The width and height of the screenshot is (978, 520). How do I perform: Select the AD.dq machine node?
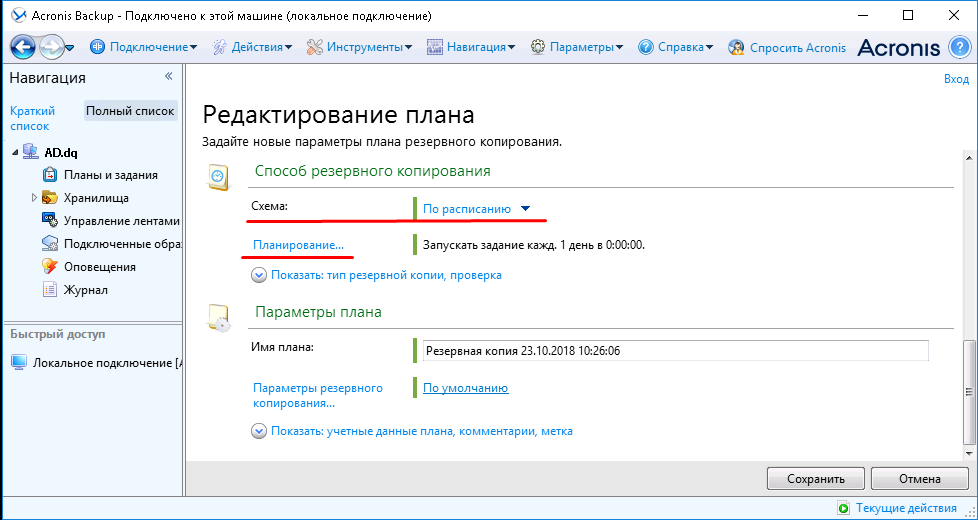coord(61,153)
